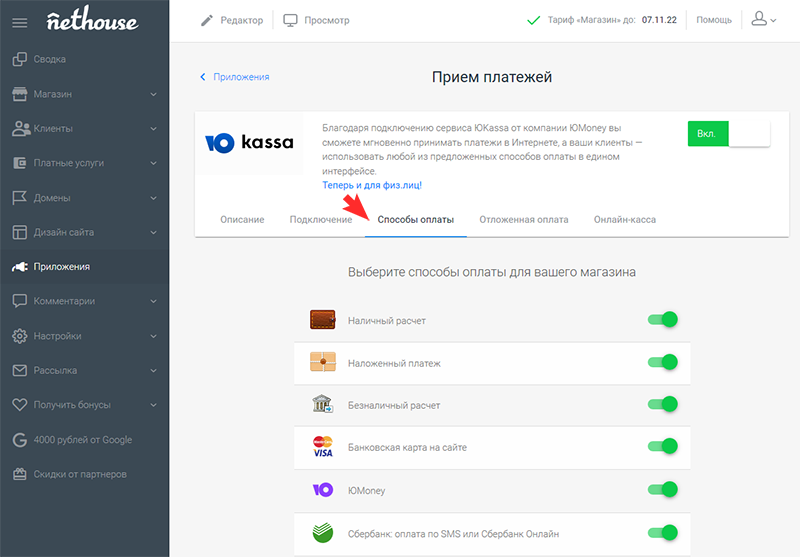Toggle Наложенный платеж payment method
Viewport: 800px width, 557px height.
pyautogui.click(x=662, y=362)
